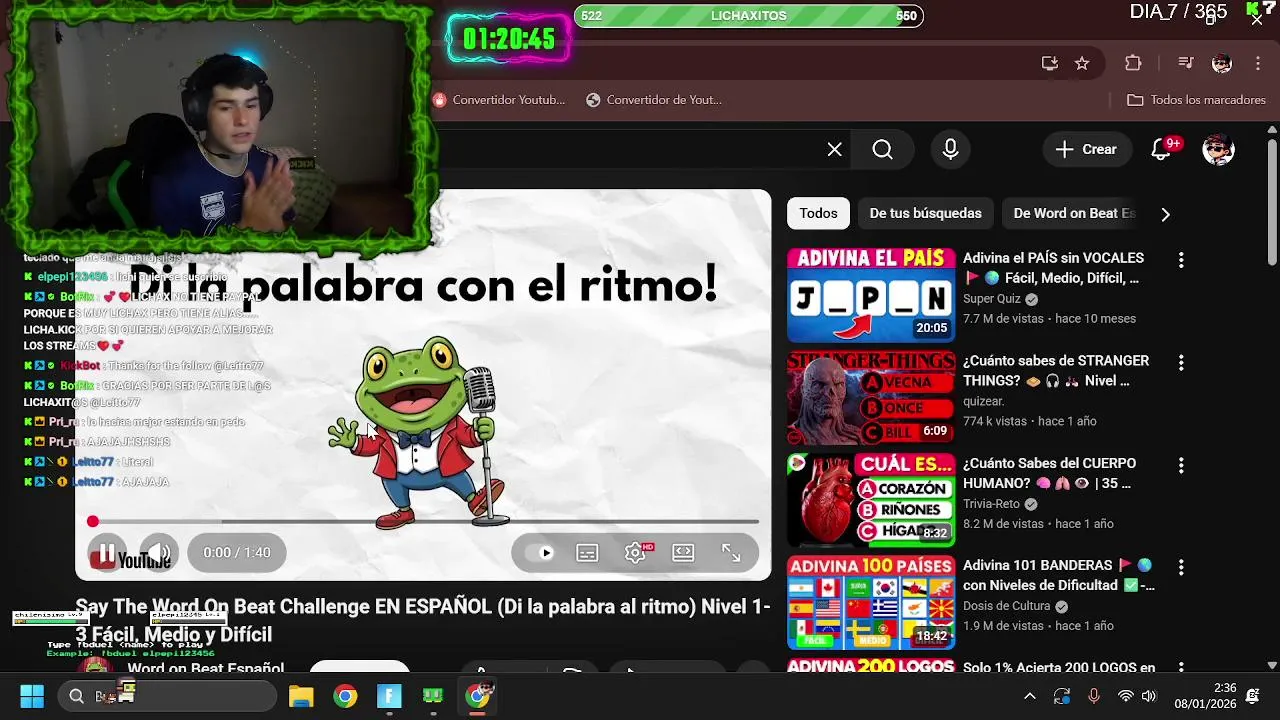Open the Word on Beat Español channel
The width and height of the screenshot is (1280, 720).
[205, 668]
